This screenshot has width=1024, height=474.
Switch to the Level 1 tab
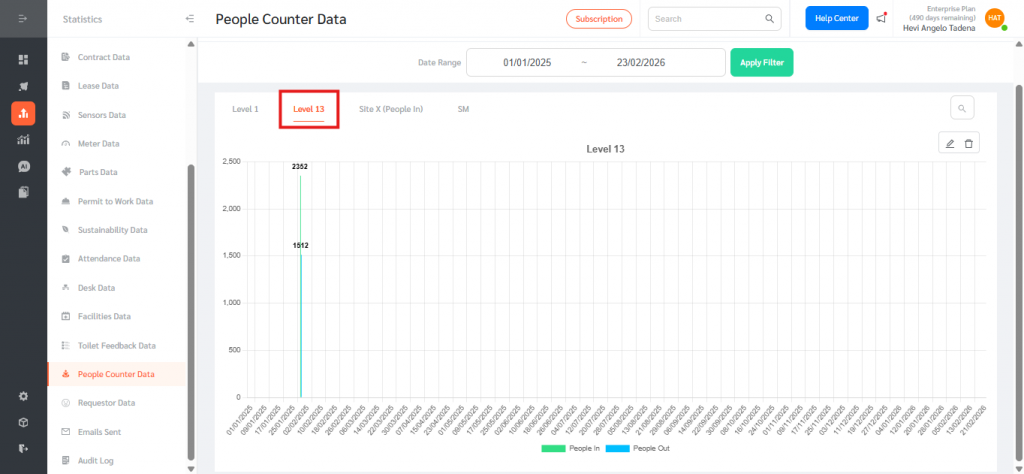pos(245,108)
